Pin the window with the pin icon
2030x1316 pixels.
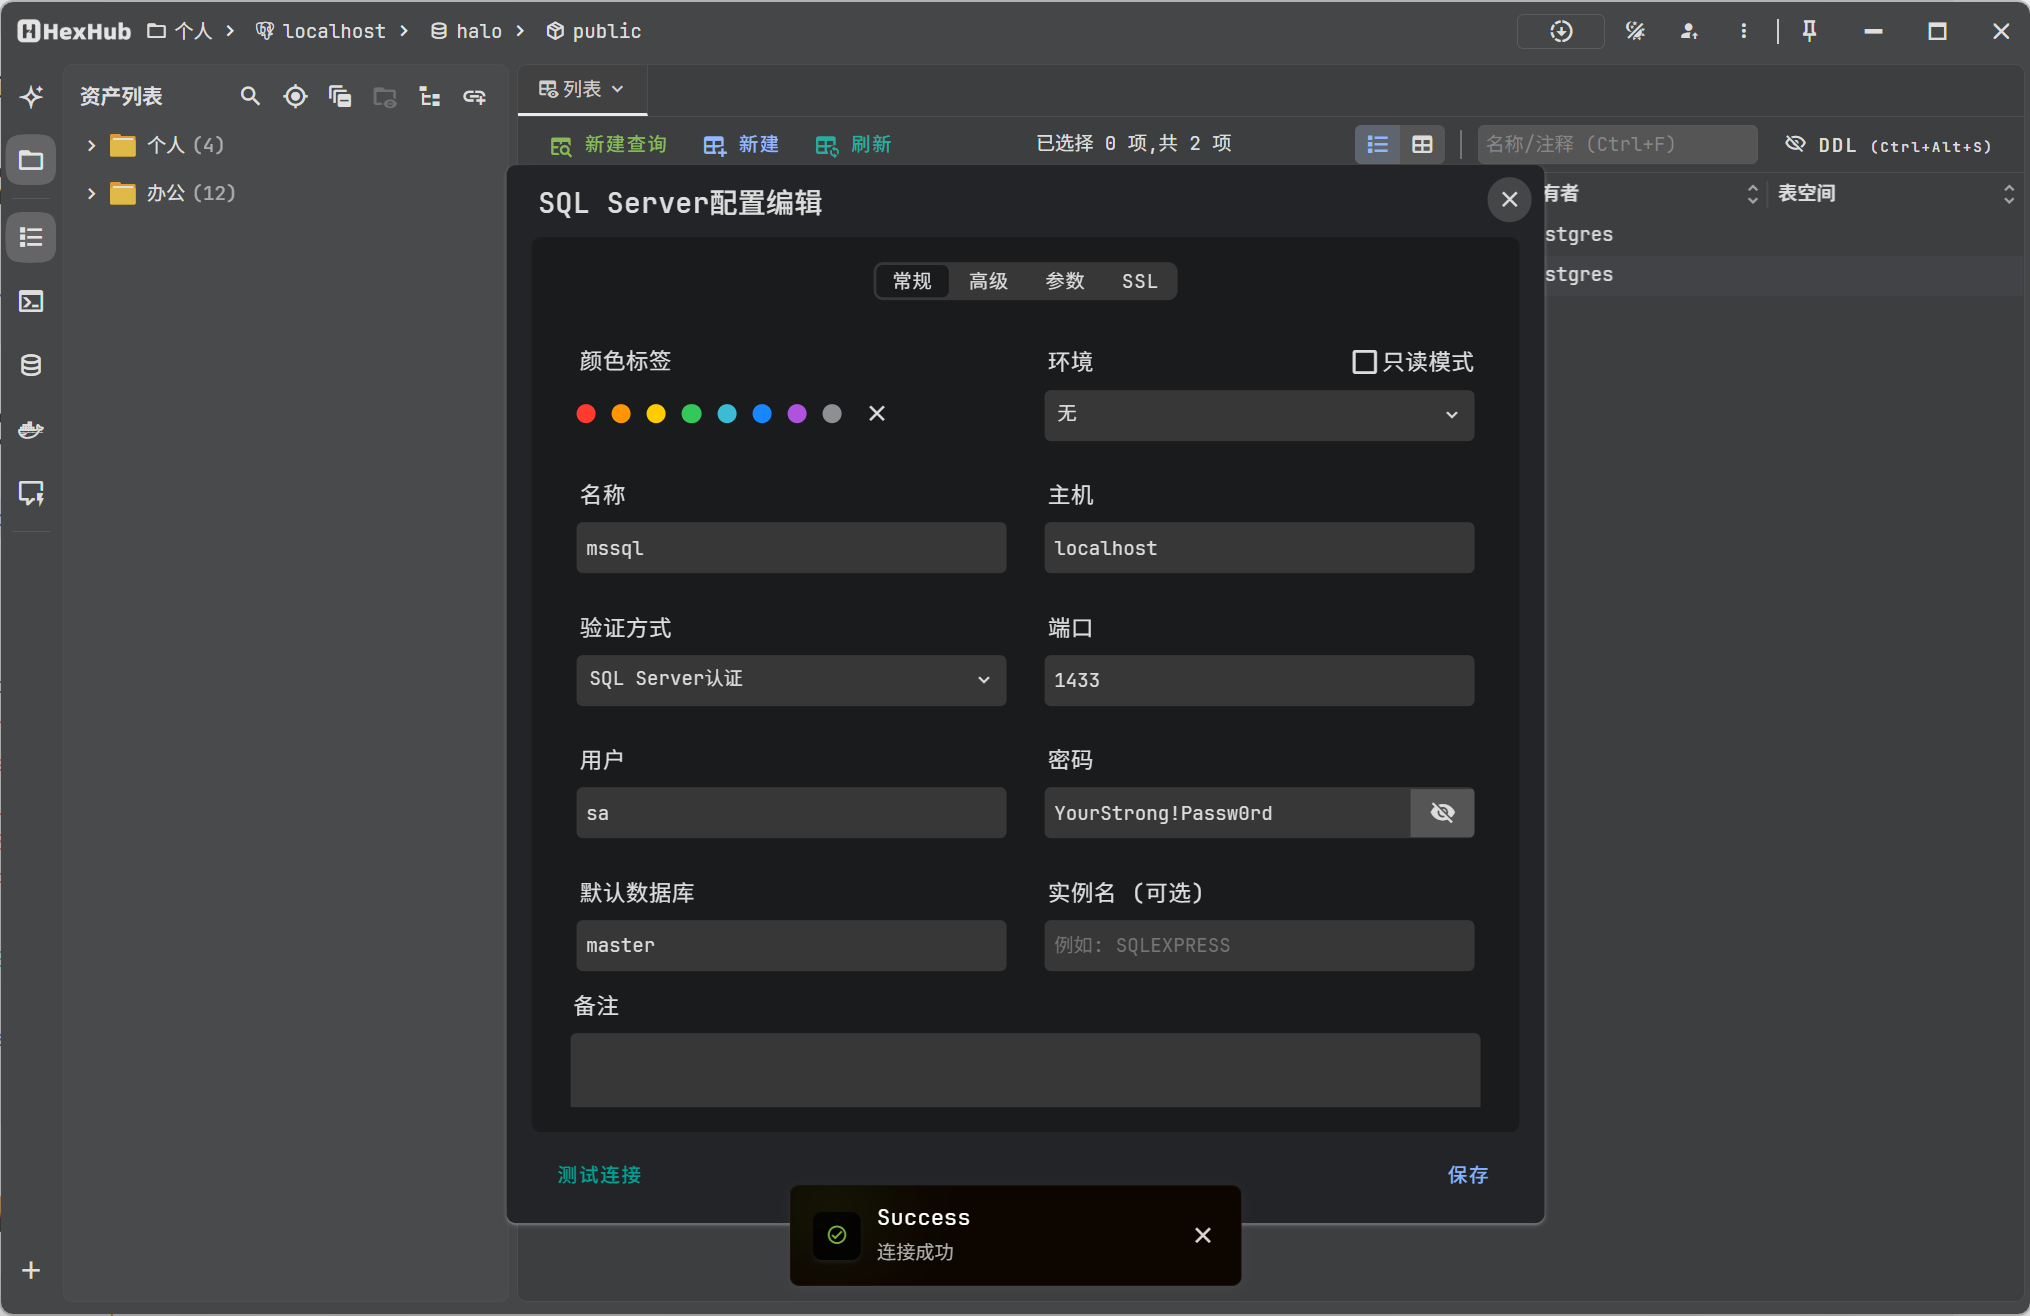[1809, 31]
